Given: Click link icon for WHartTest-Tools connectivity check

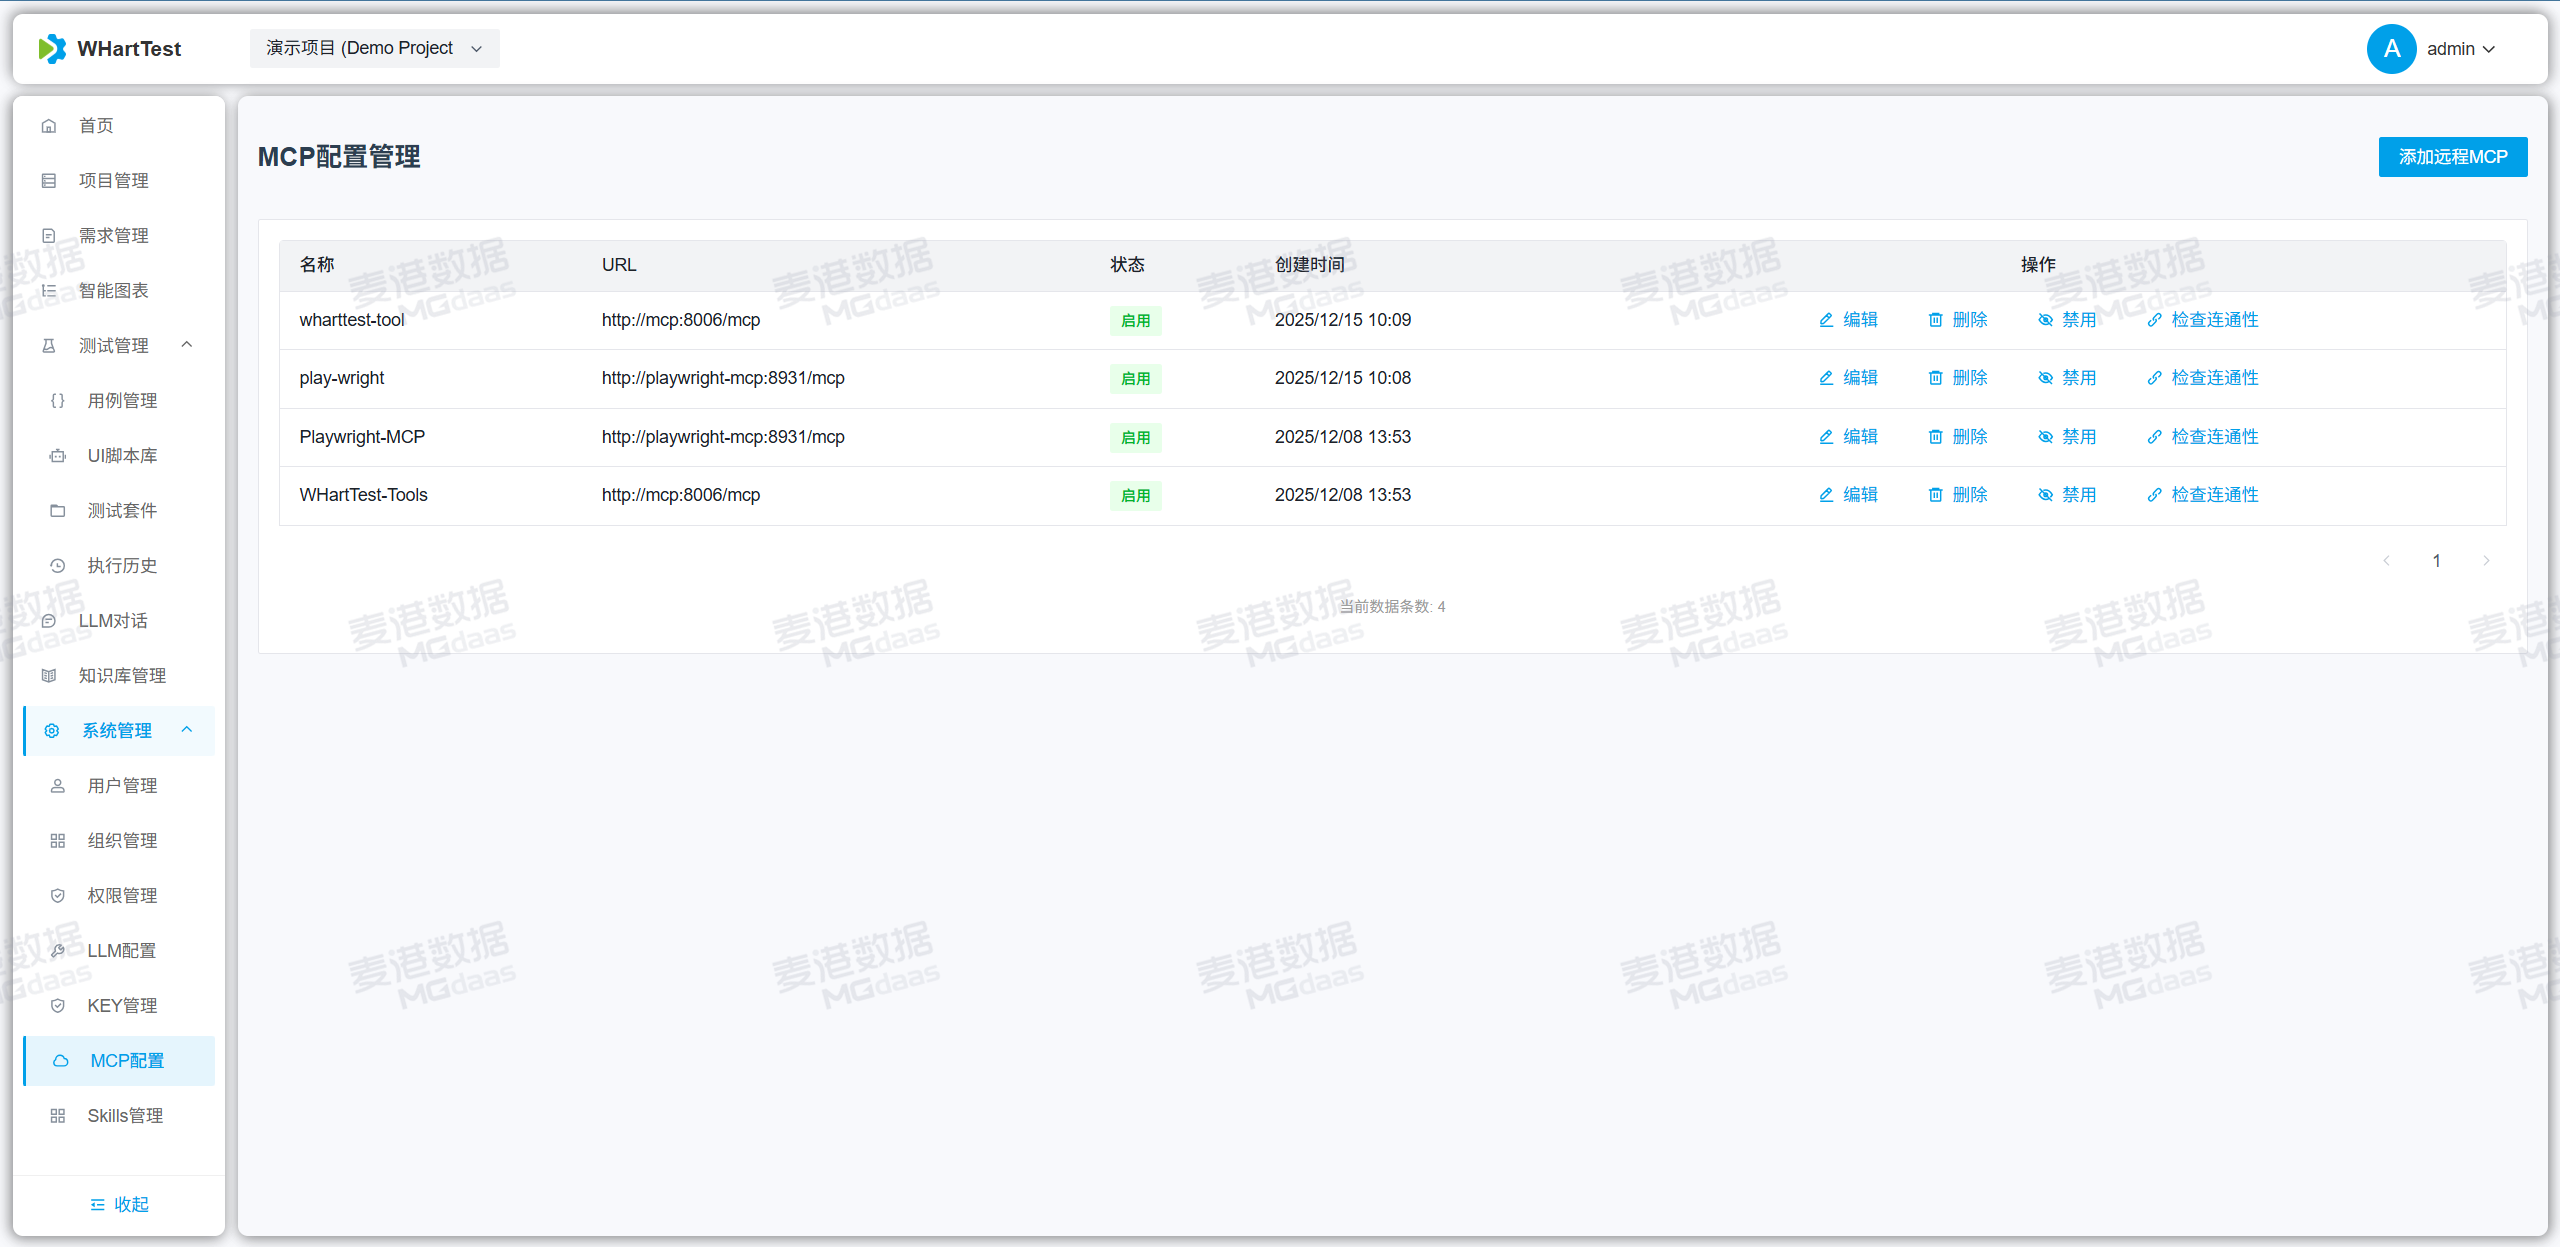Looking at the screenshot, I should coord(2154,495).
